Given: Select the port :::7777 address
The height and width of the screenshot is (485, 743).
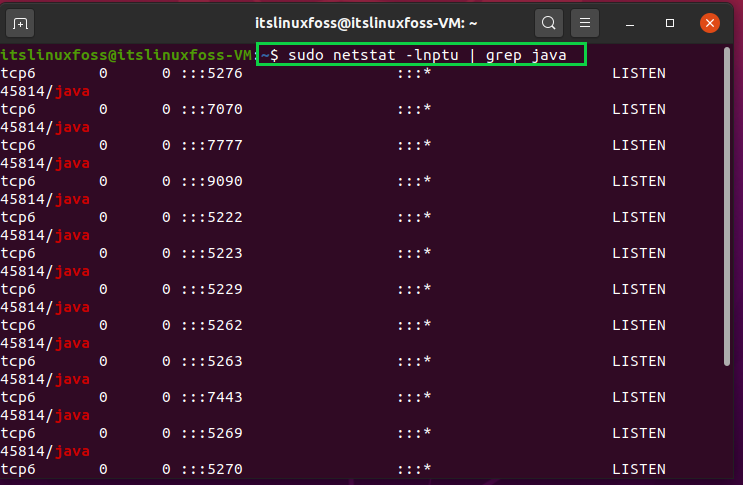Looking at the screenshot, I should [x=212, y=145].
